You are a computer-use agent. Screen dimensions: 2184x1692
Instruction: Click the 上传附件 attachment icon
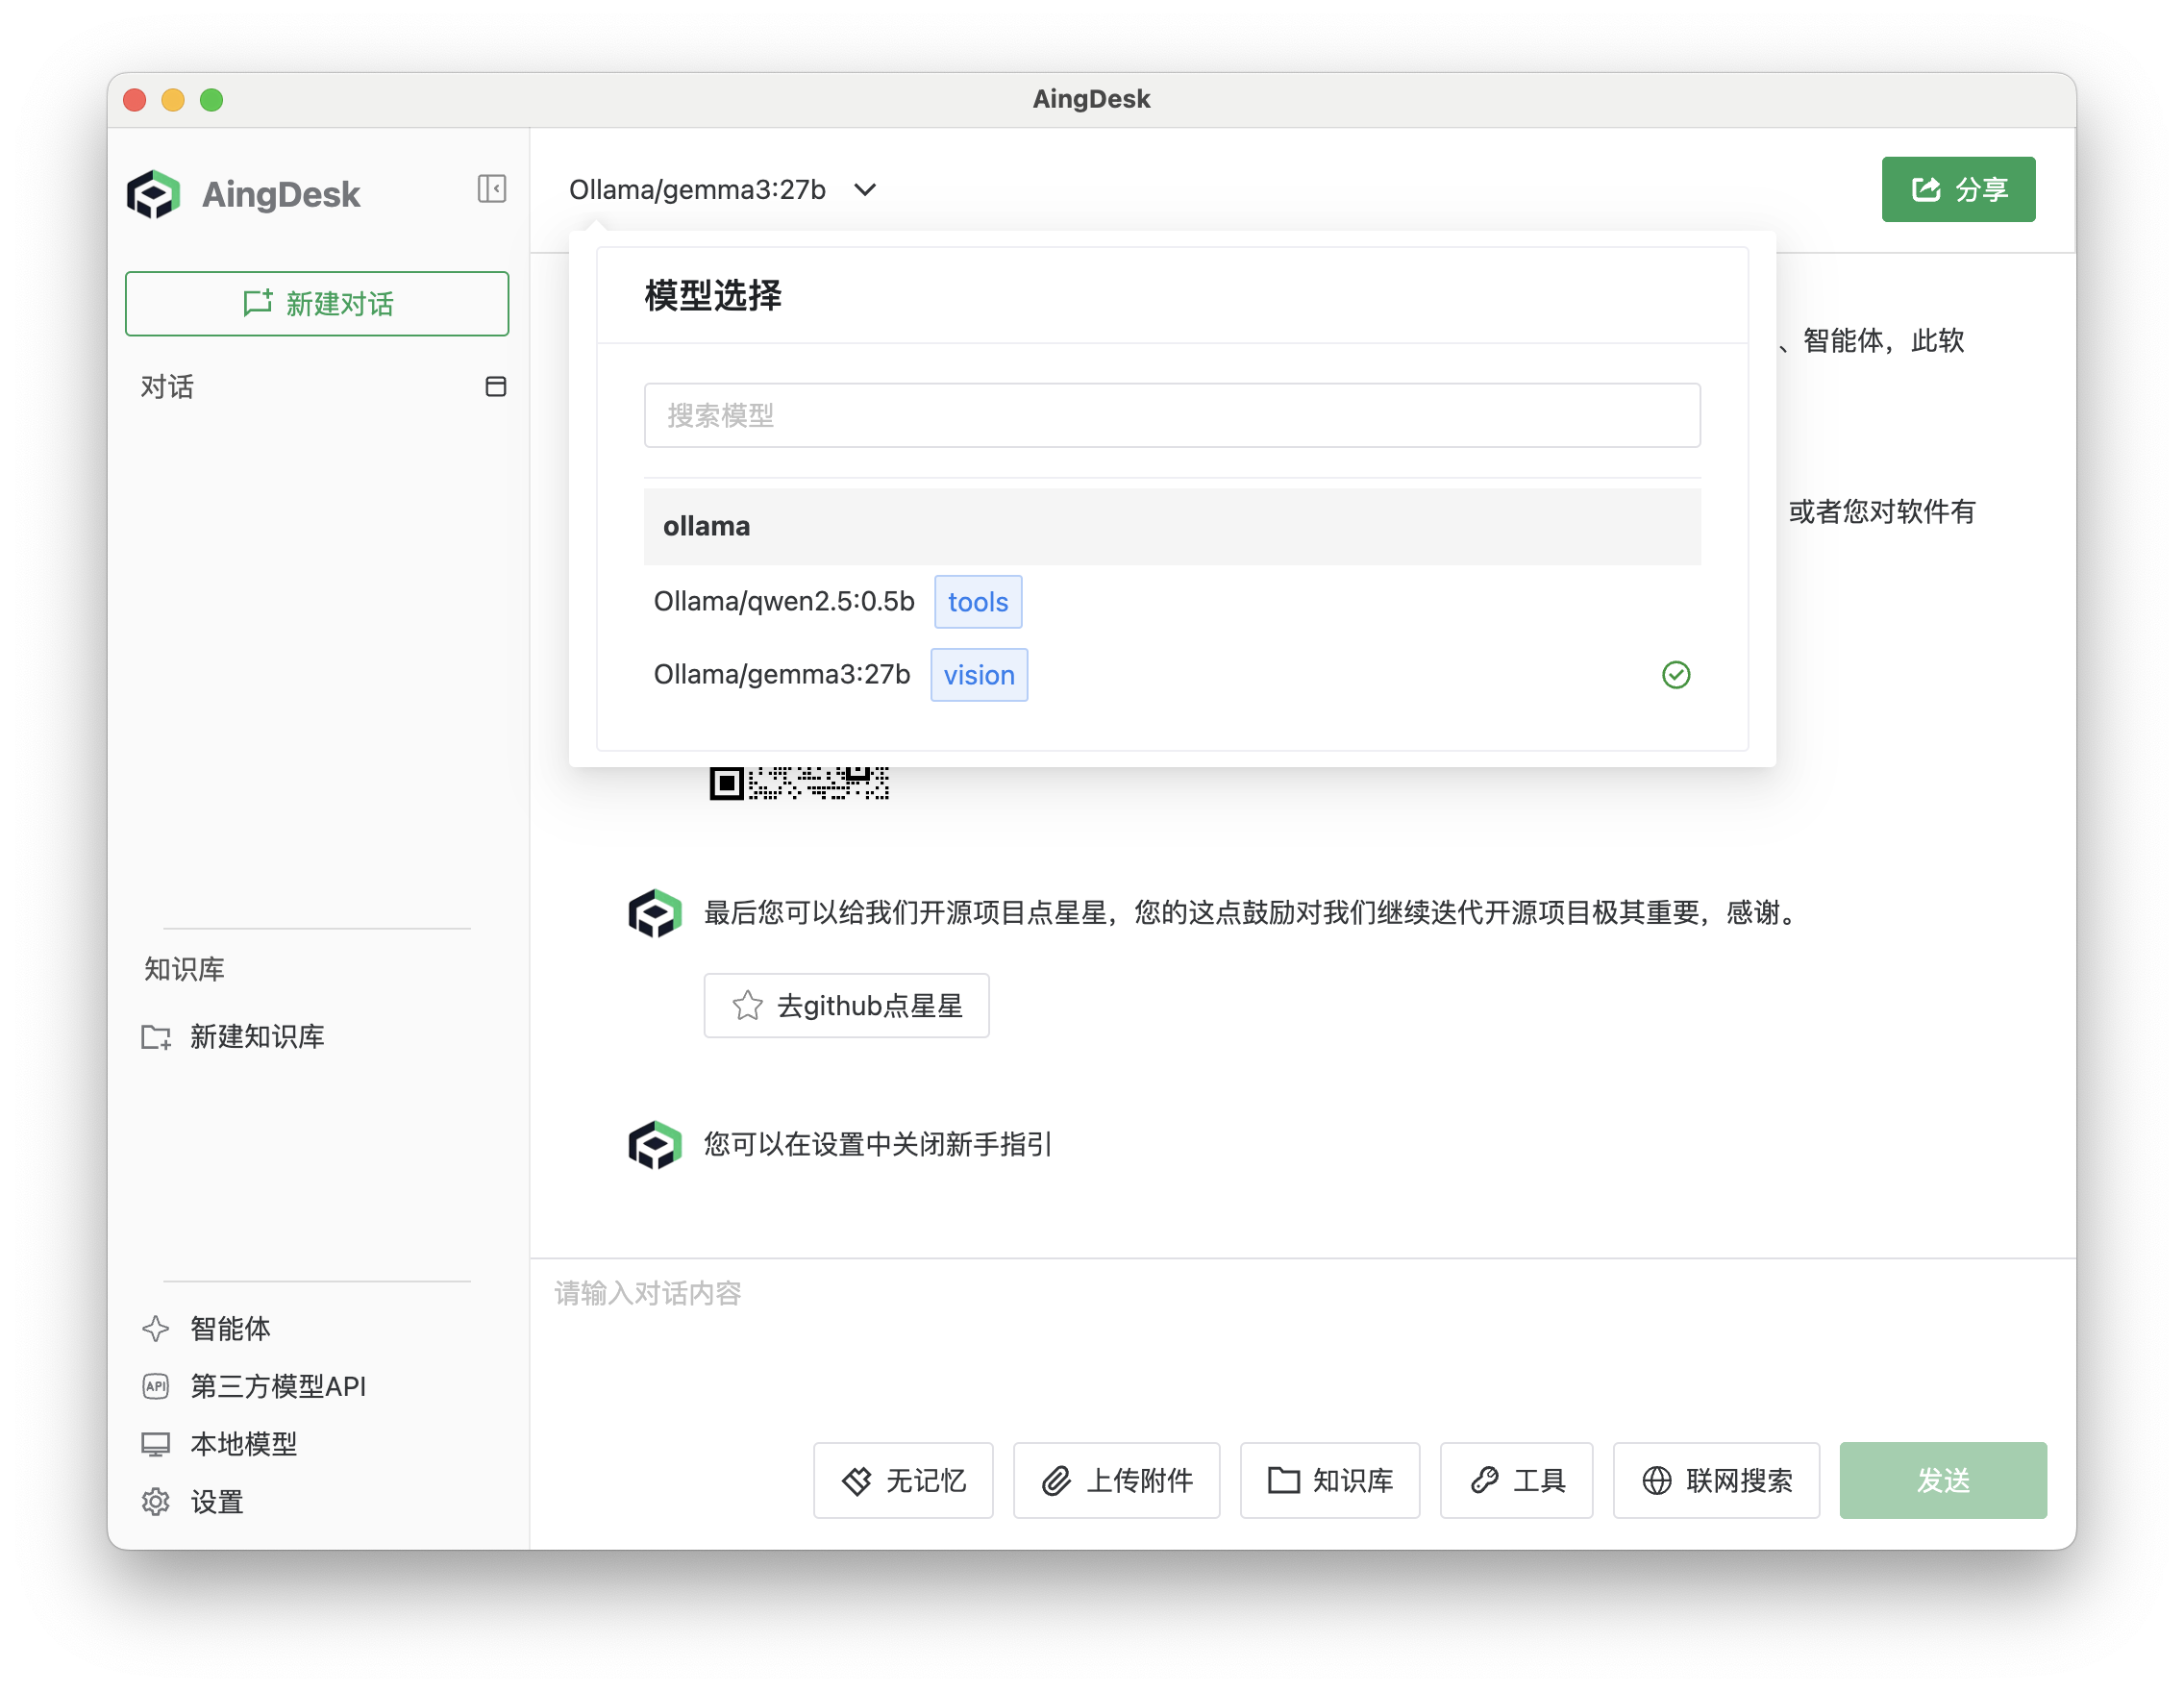pyautogui.click(x=1055, y=1481)
